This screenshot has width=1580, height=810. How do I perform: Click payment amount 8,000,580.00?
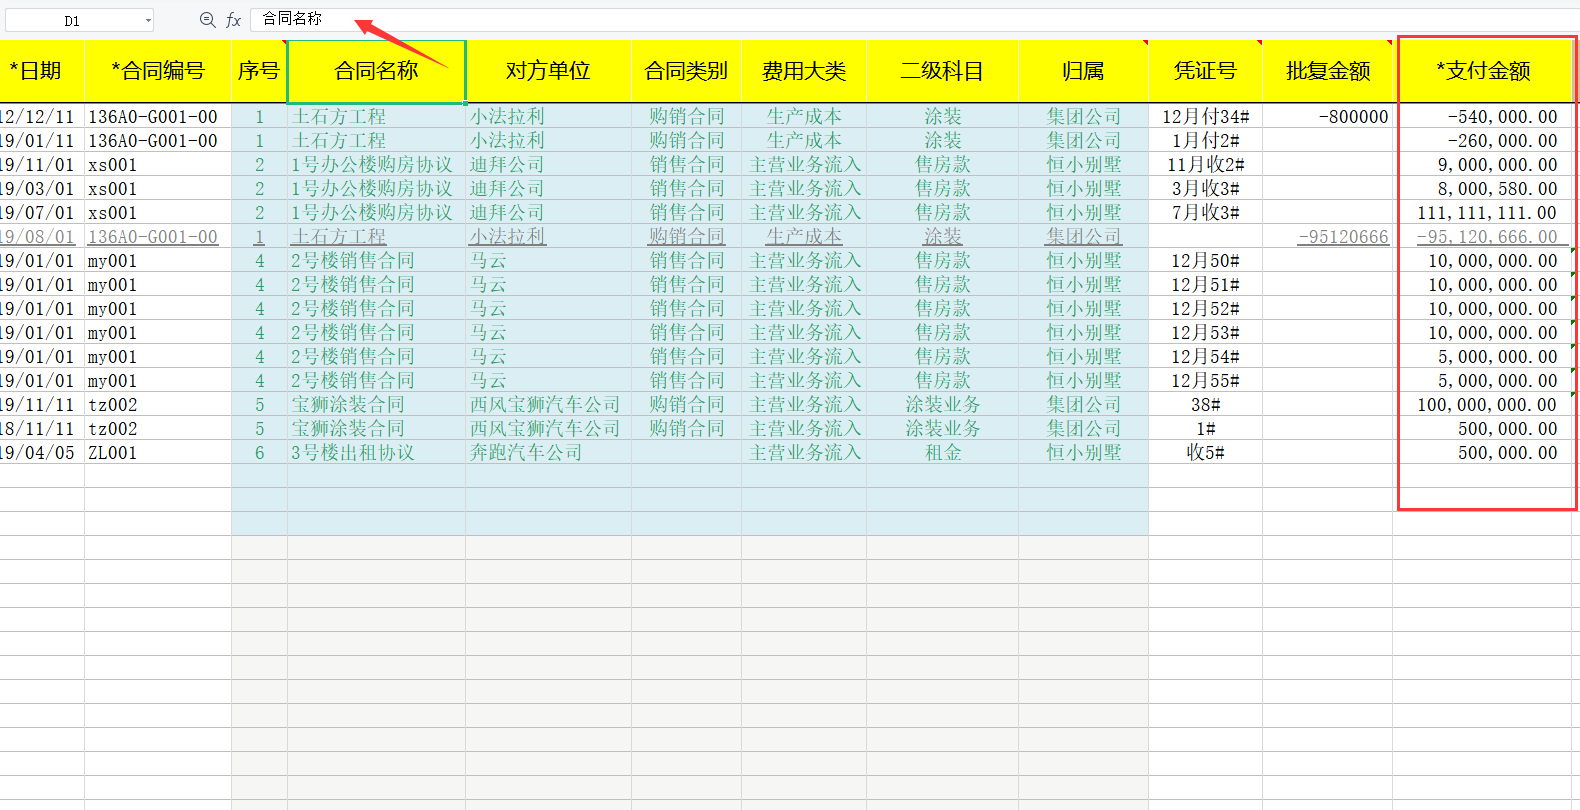(1484, 189)
